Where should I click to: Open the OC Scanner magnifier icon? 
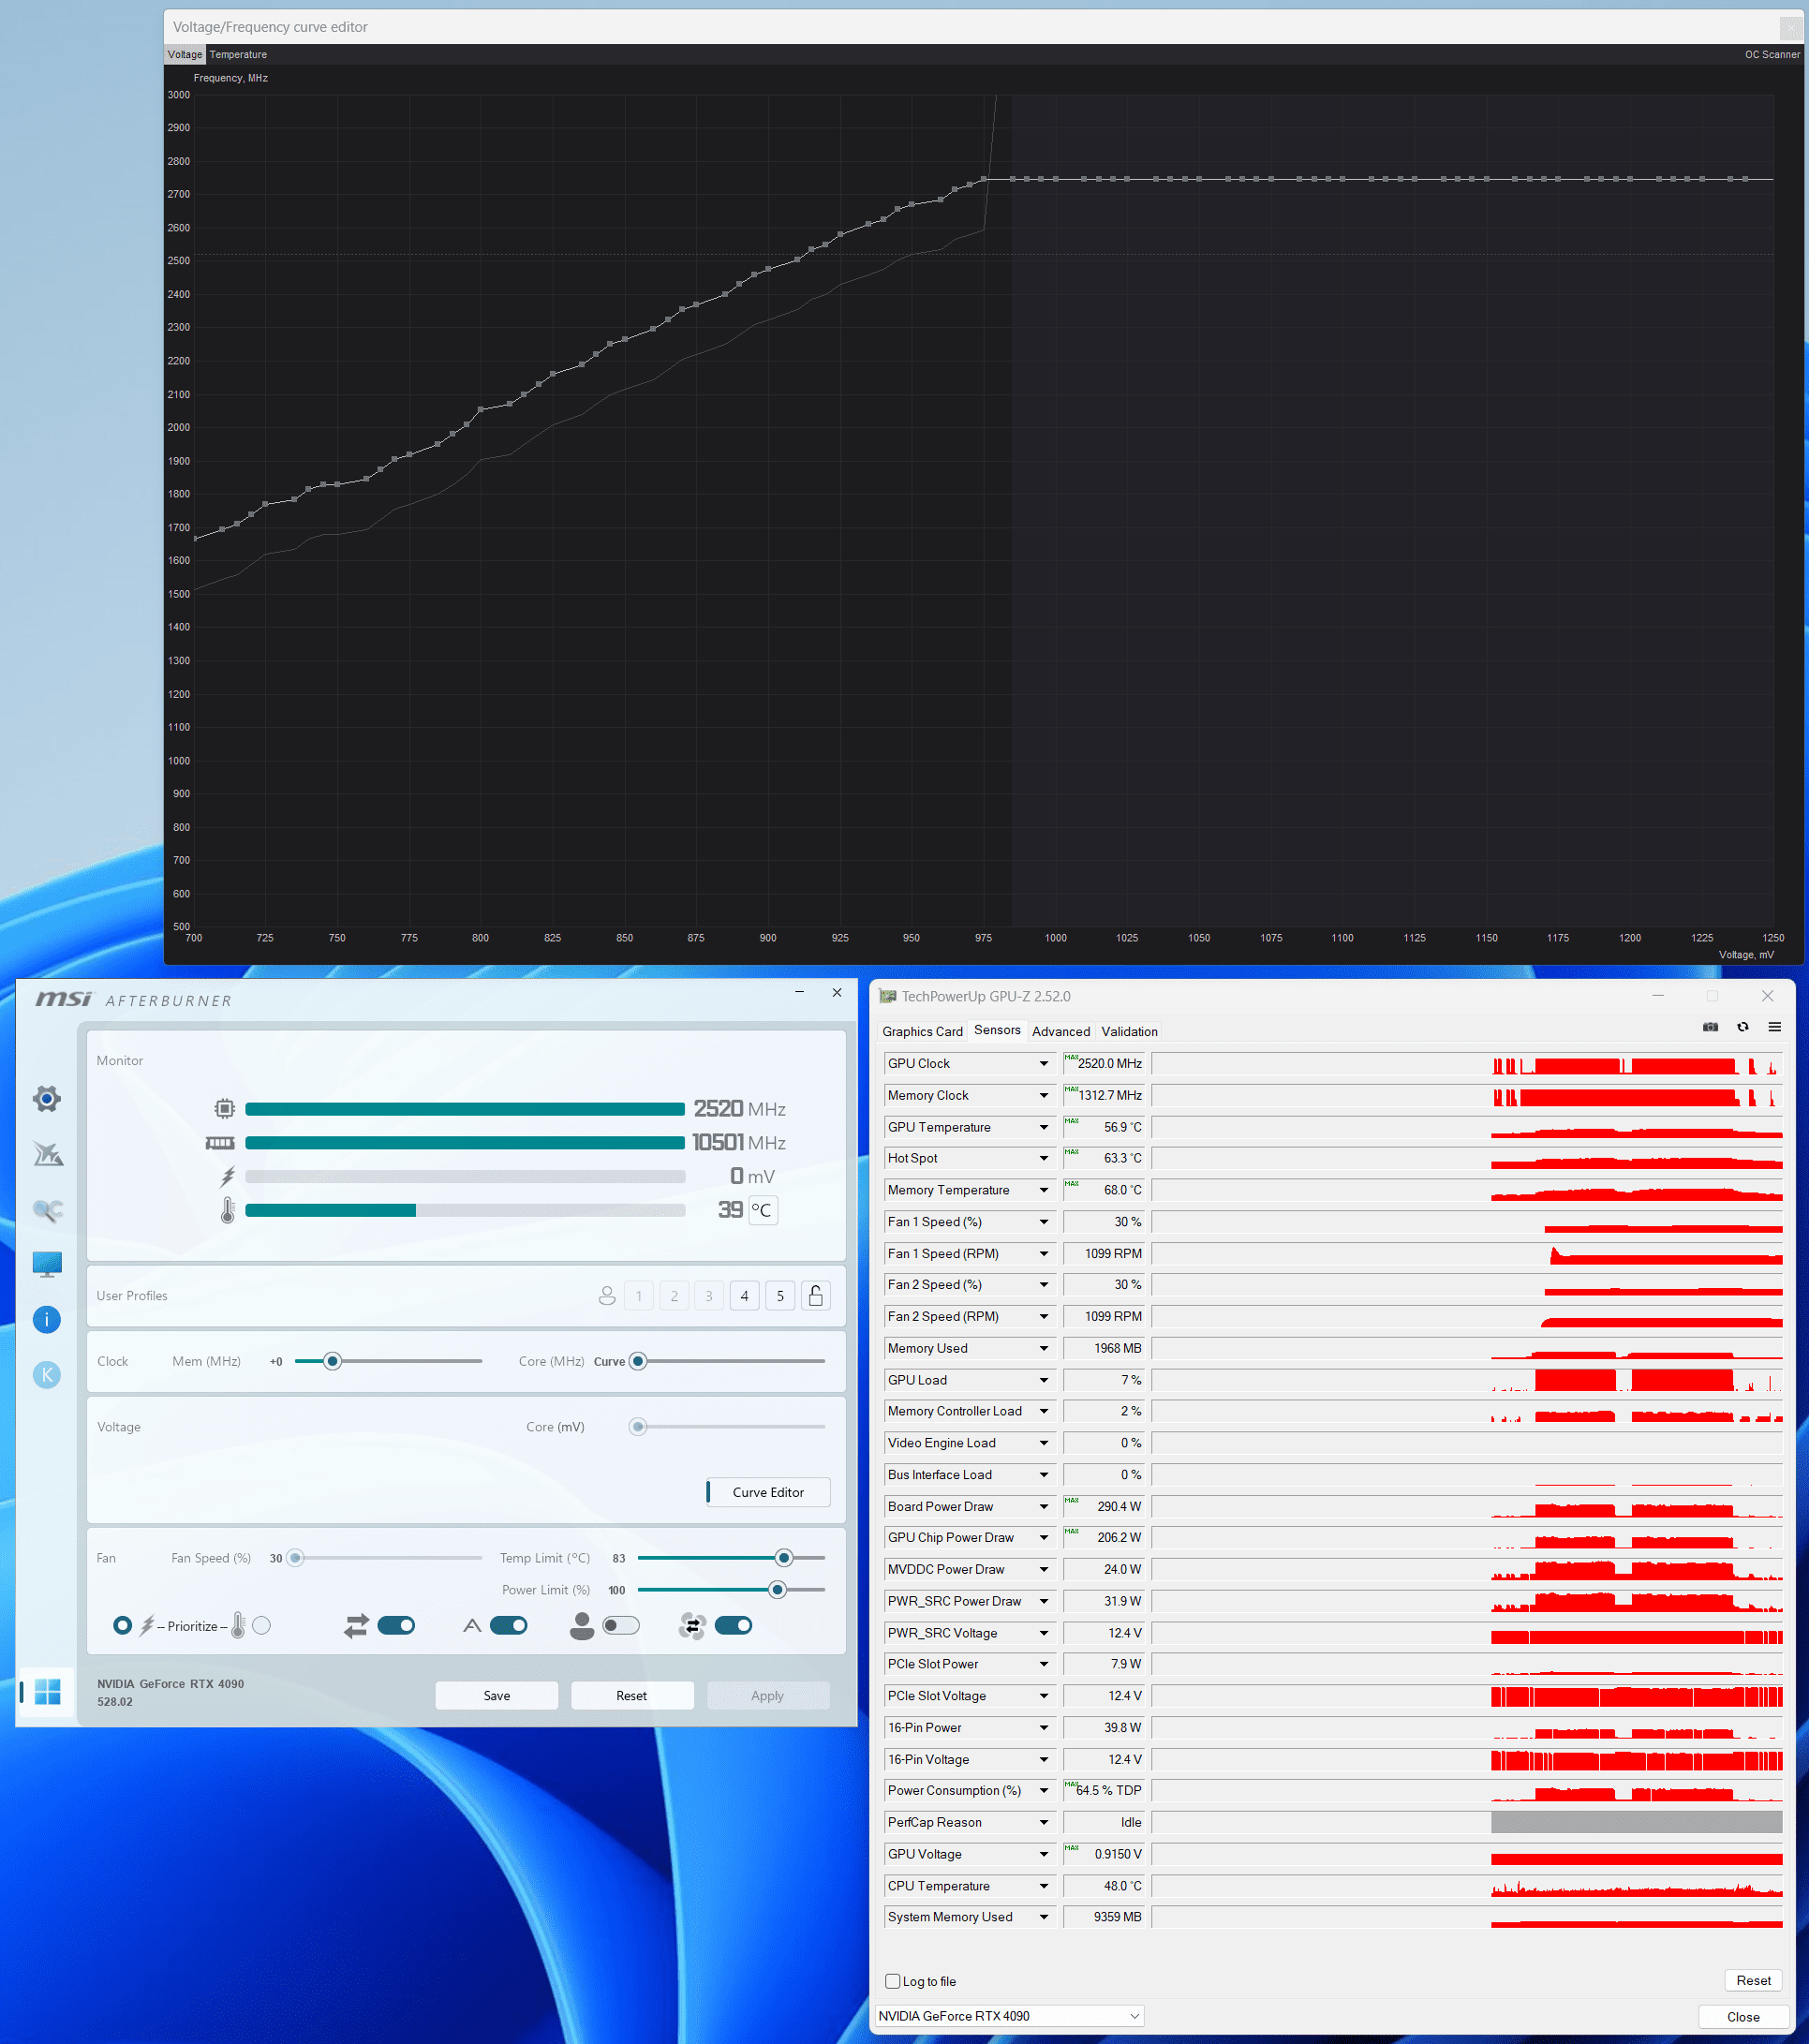click(x=47, y=1210)
